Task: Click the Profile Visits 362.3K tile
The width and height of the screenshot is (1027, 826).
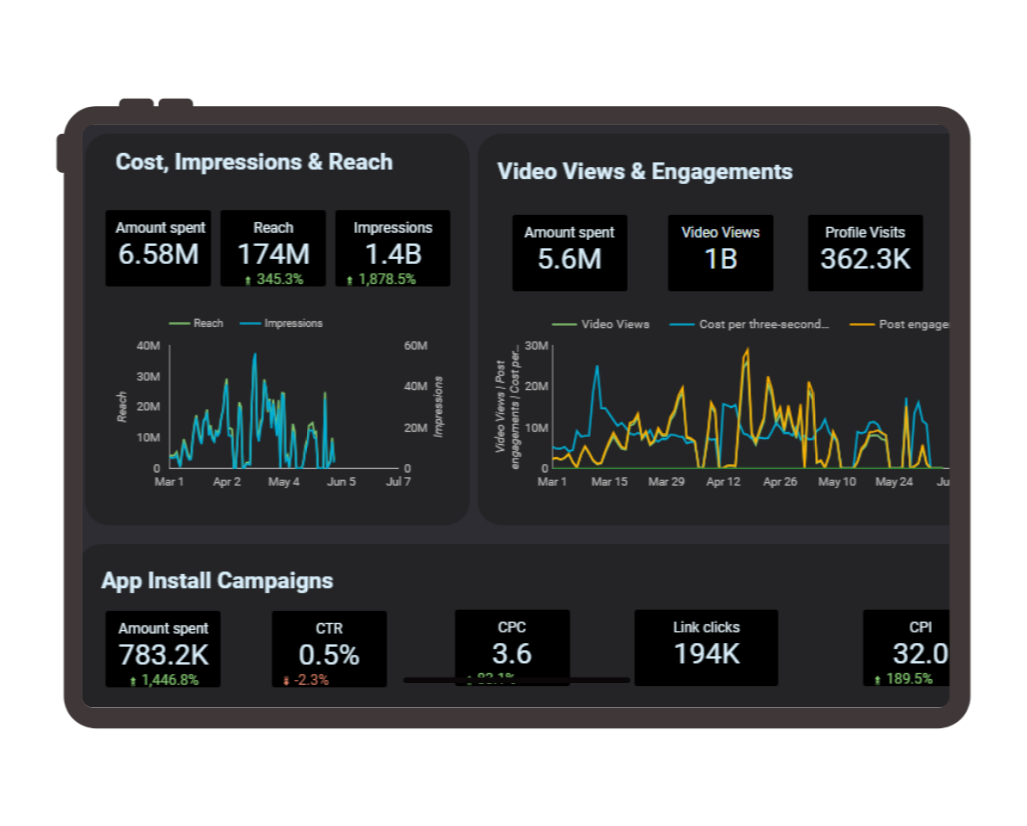Action: pyautogui.click(x=864, y=252)
